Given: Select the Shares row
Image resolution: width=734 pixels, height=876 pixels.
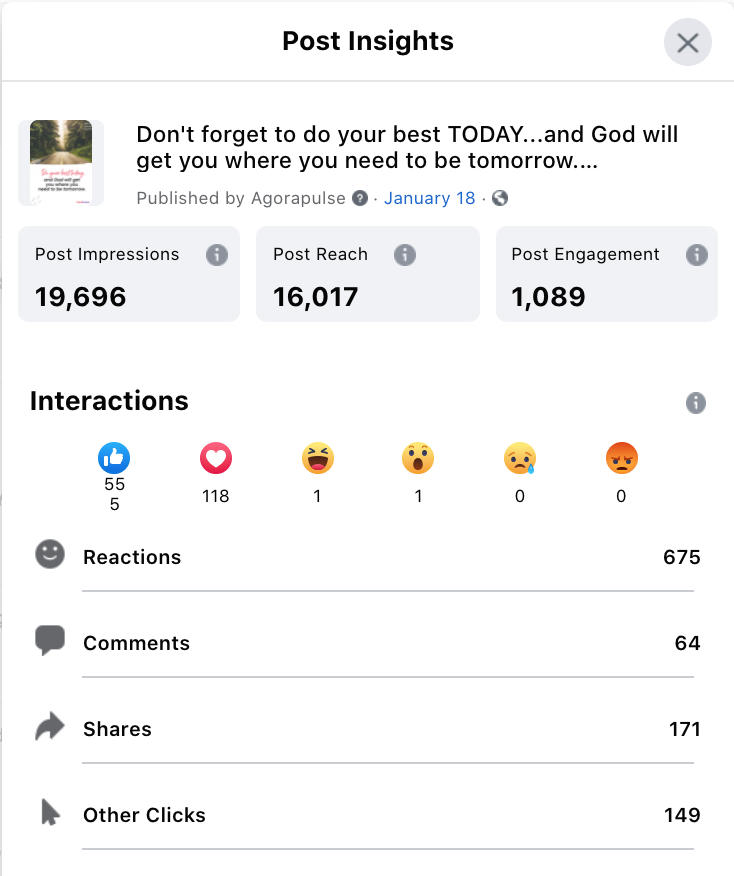Looking at the screenshot, I should point(368,729).
